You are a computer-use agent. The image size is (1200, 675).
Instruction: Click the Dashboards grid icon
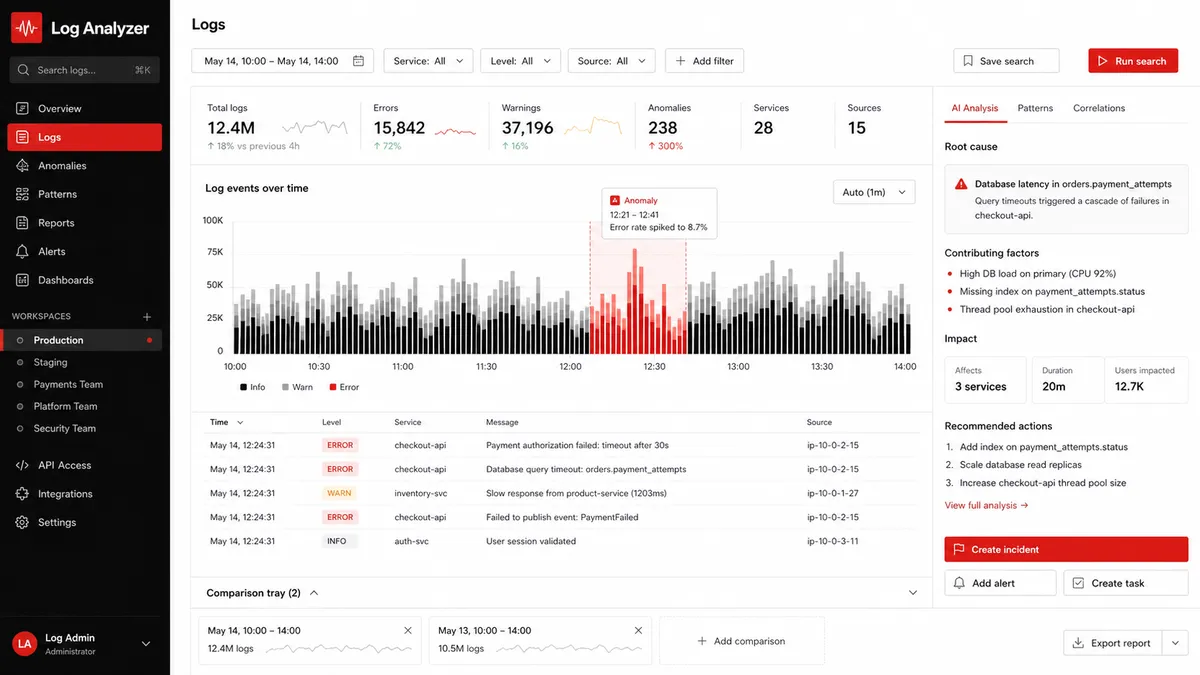(x=23, y=280)
